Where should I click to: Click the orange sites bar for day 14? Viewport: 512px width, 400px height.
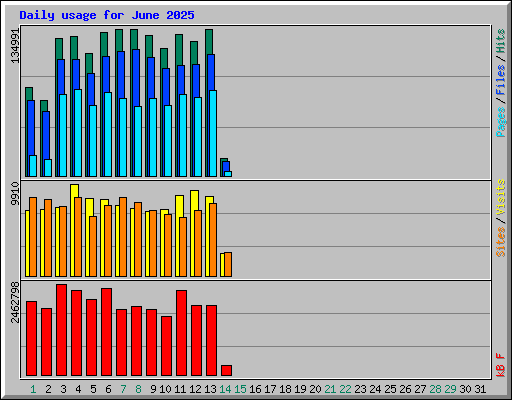pyautogui.click(x=228, y=264)
